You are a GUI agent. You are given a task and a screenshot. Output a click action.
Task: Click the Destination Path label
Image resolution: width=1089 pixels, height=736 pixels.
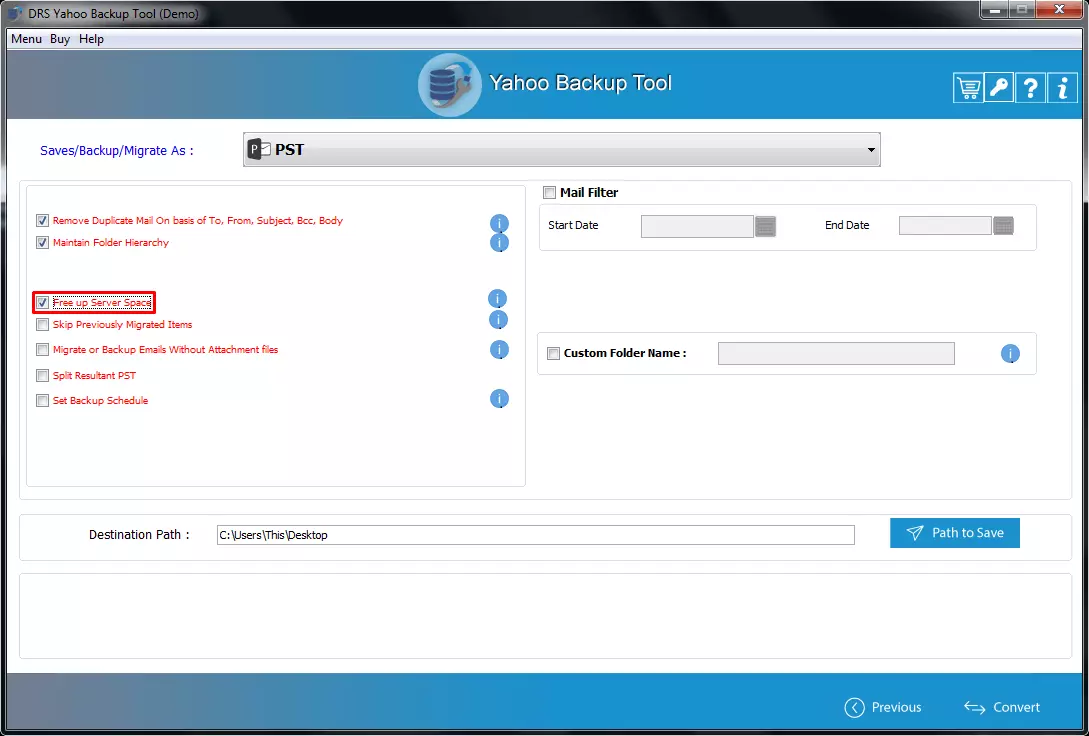pyautogui.click(x=139, y=535)
